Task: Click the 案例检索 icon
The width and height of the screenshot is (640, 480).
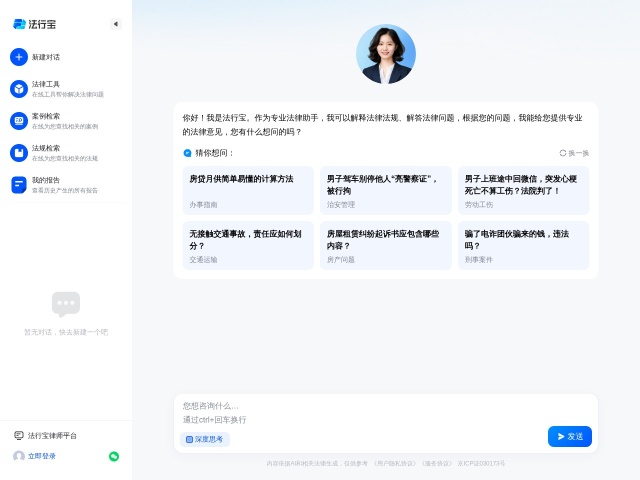Action: tap(19, 121)
